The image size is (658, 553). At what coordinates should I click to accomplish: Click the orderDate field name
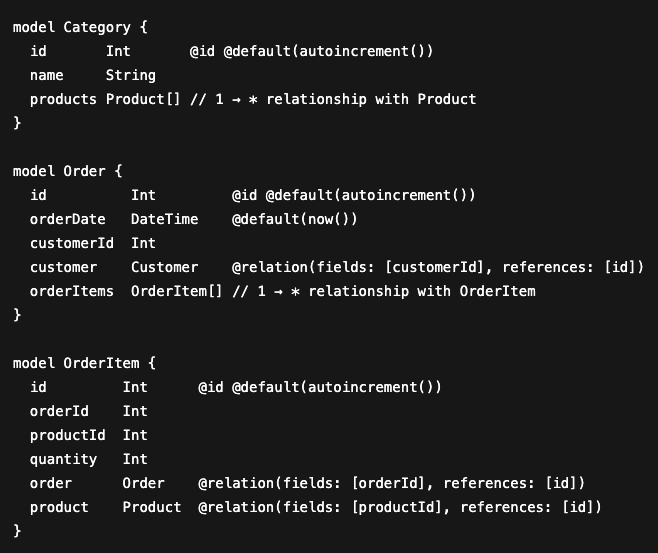click(67, 219)
